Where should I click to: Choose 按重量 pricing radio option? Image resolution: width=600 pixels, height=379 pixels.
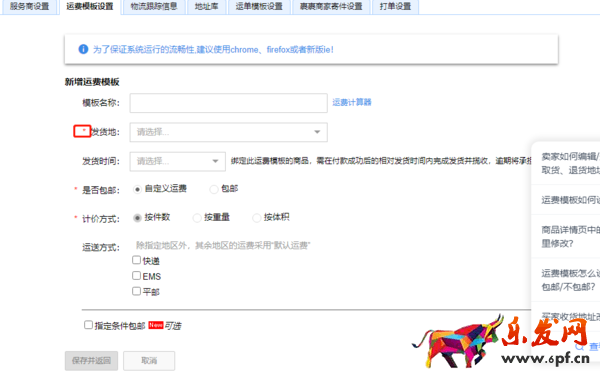tap(197, 218)
